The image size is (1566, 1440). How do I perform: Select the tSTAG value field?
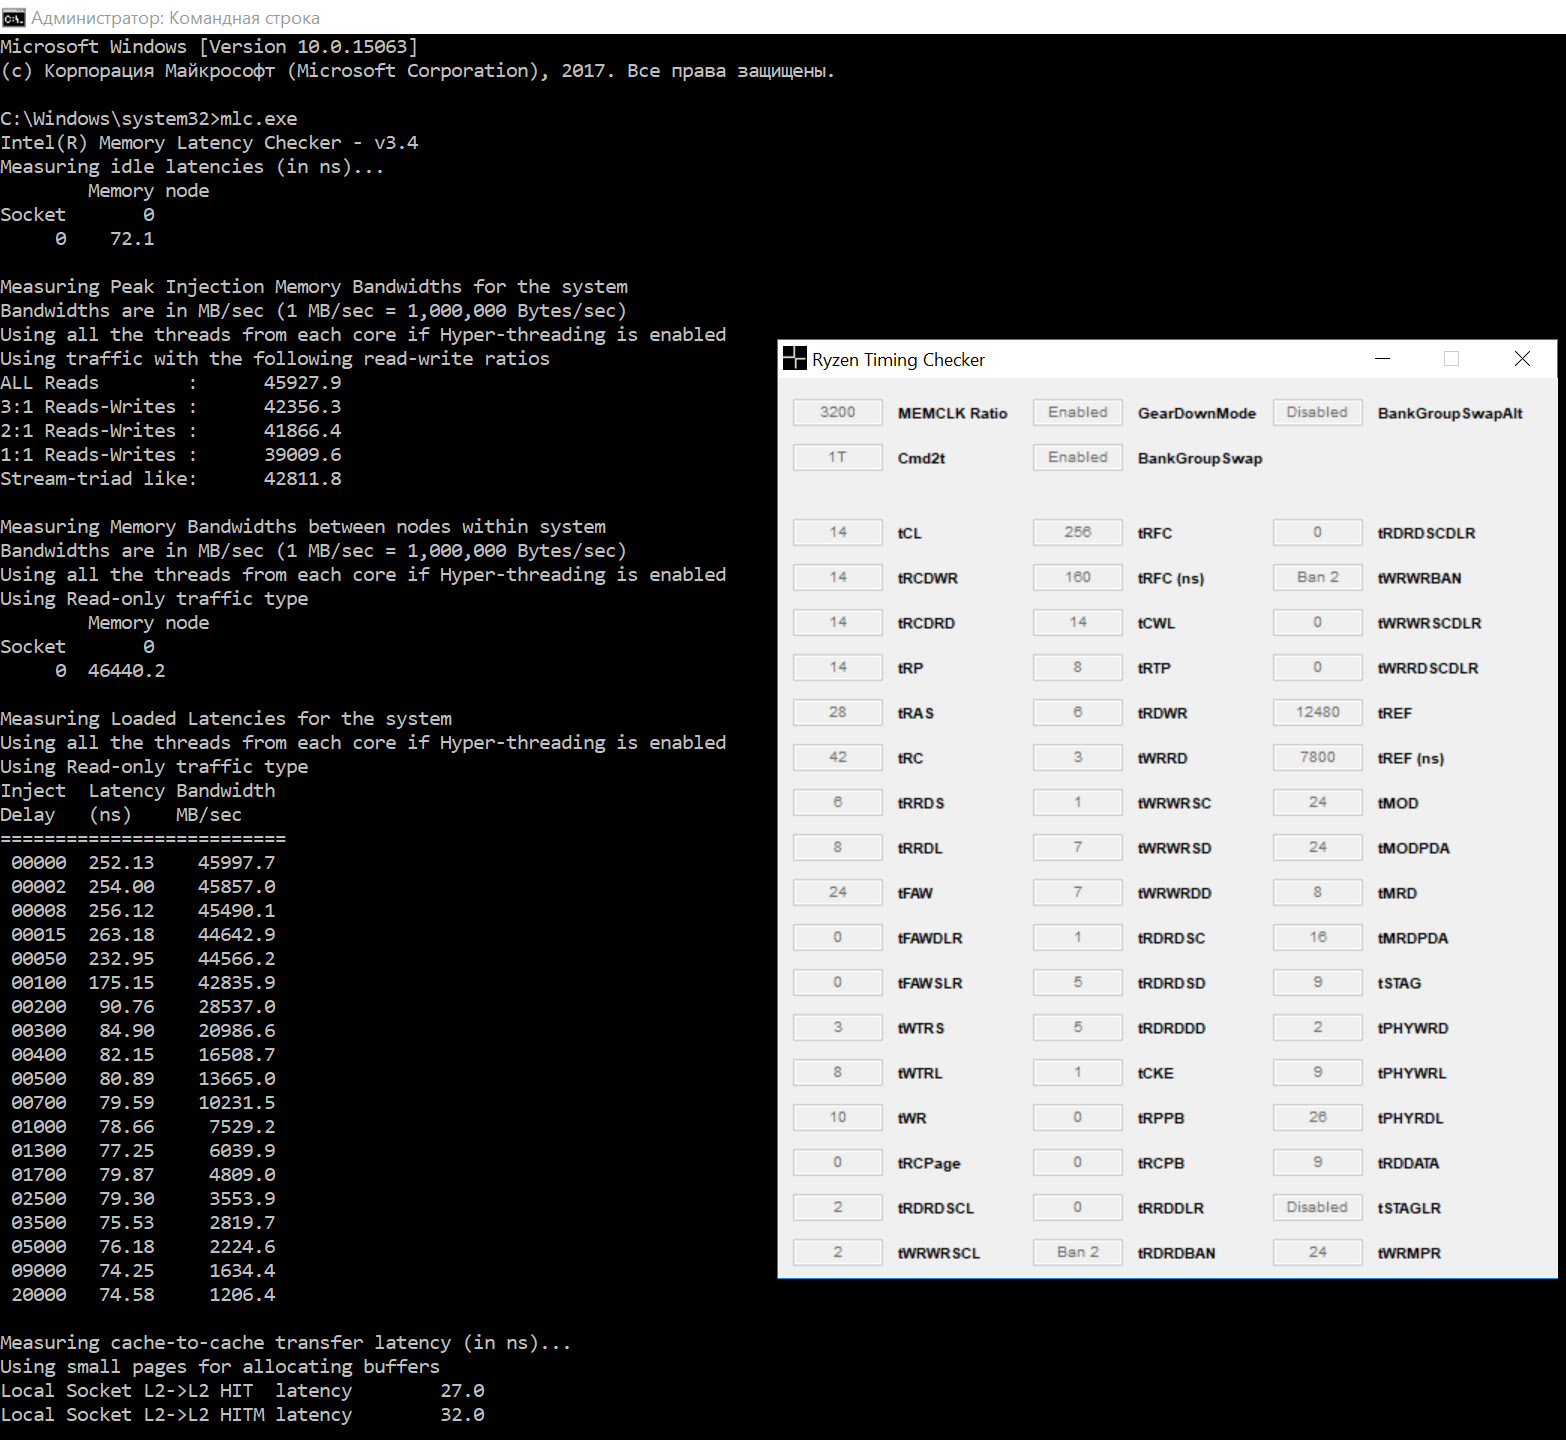(1317, 982)
